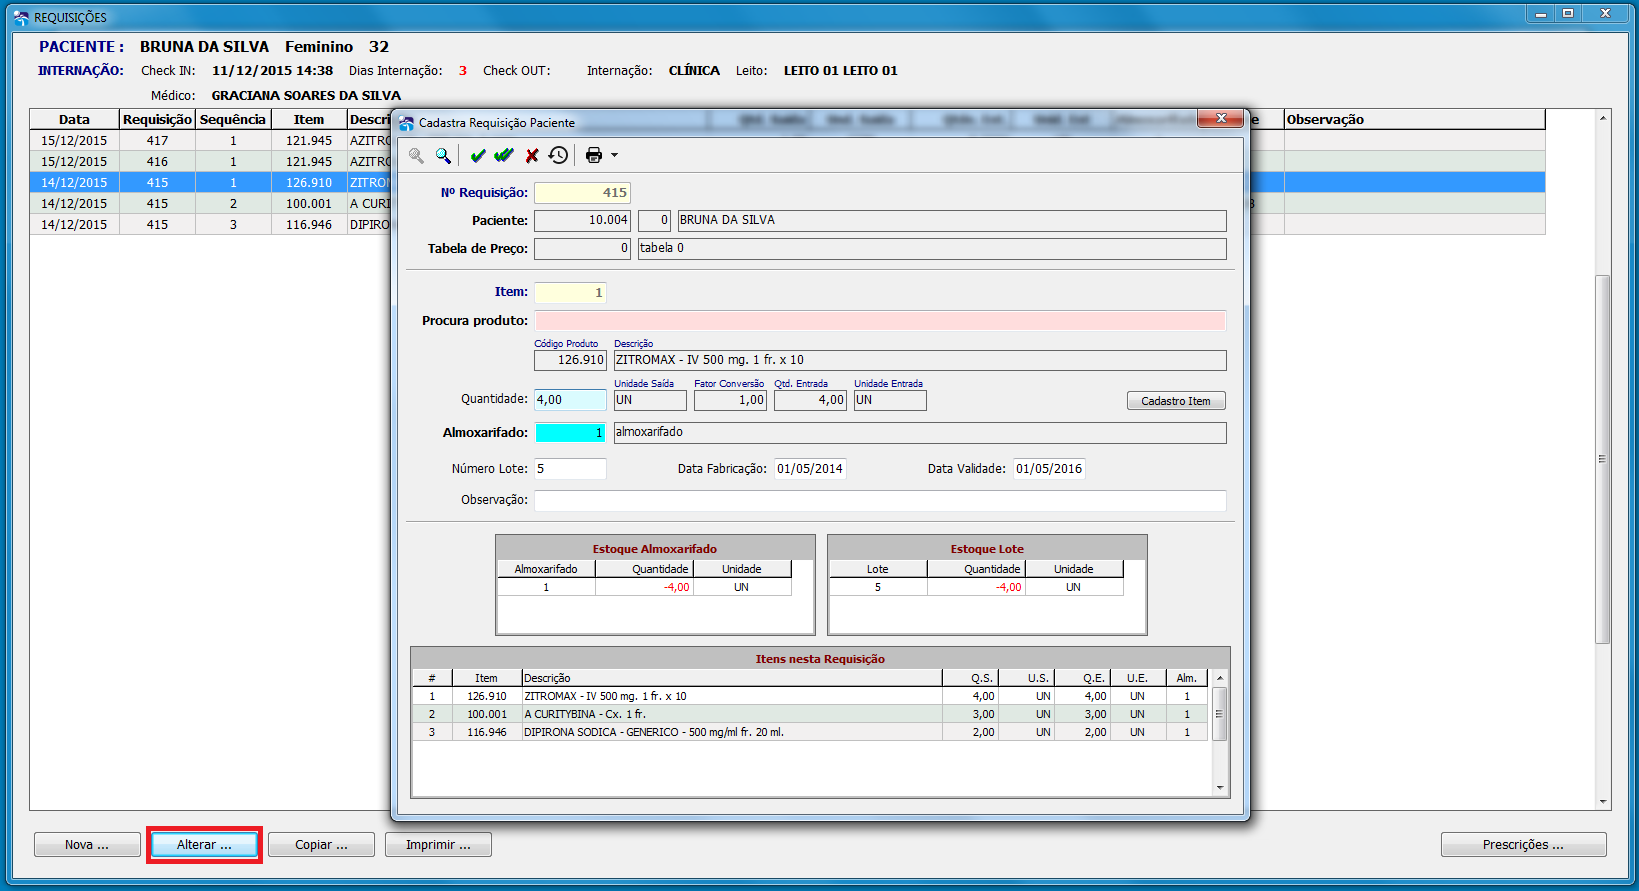The height and width of the screenshot is (891, 1639).
Task: Click the Requisição column header
Action: pyautogui.click(x=157, y=119)
